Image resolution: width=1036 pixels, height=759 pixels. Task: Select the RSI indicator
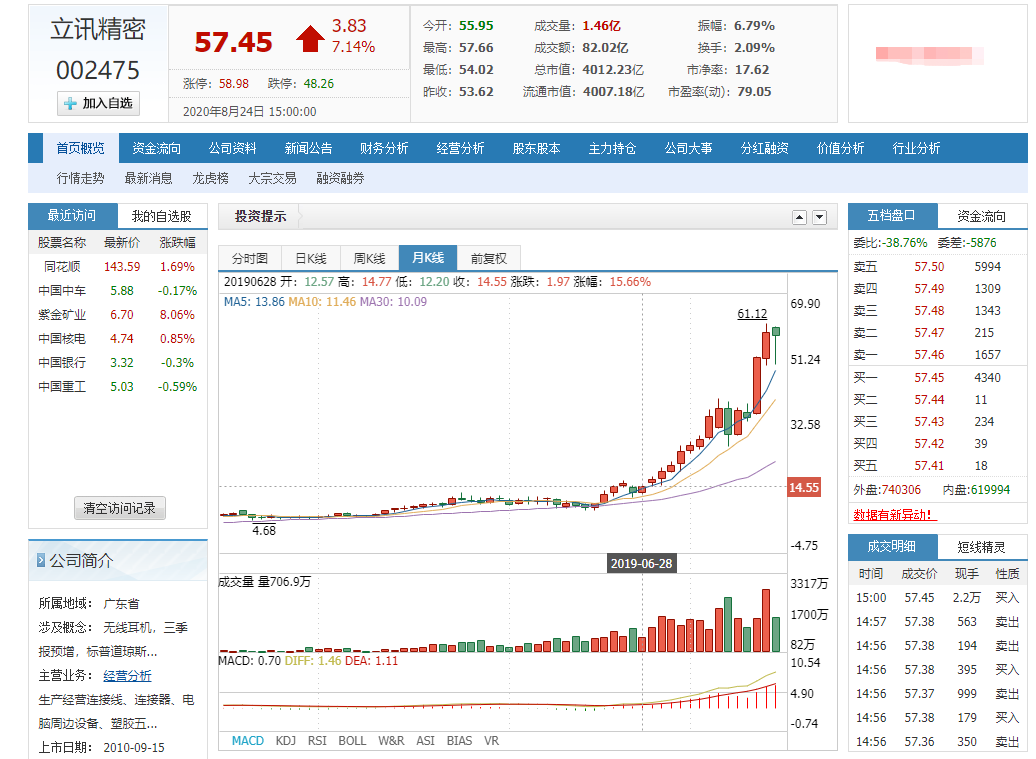317,741
